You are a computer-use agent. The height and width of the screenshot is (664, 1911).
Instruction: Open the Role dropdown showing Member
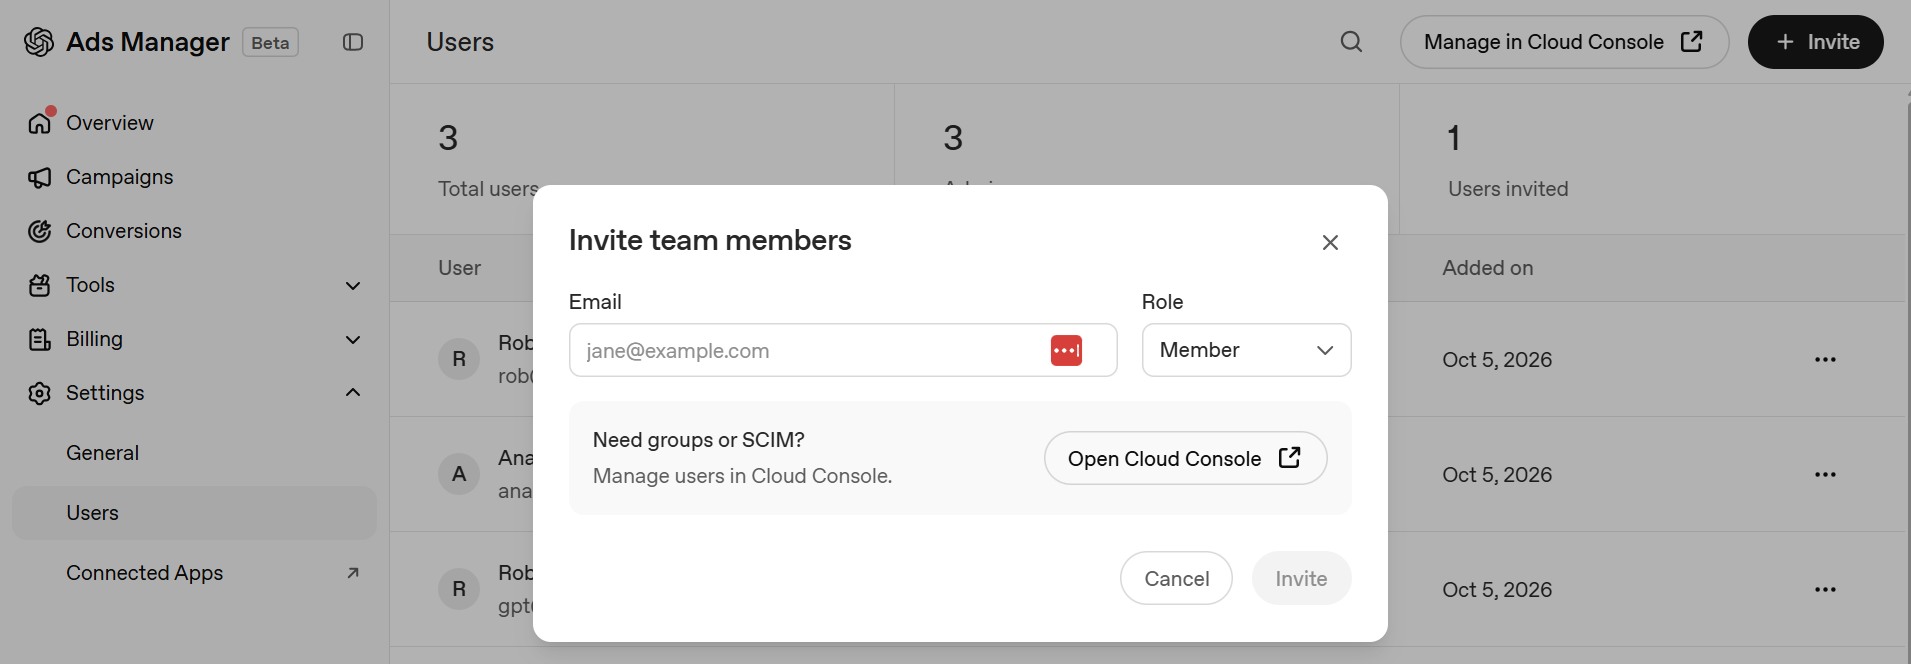tap(1246, 350)
